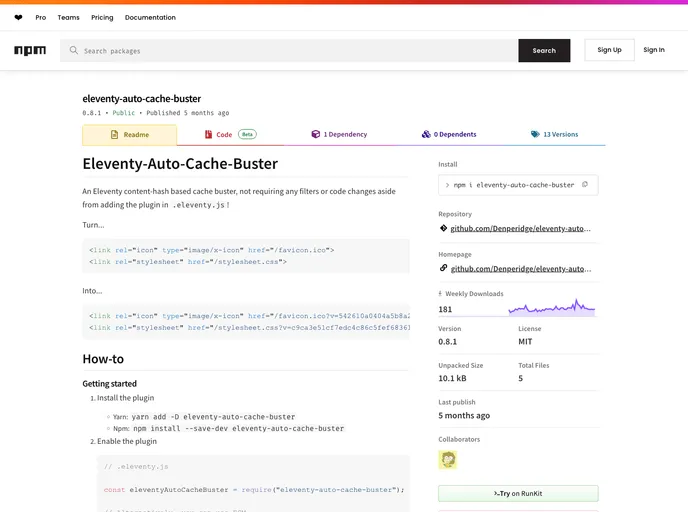Open the collaborator avatar
The image size is (688, 512).
pyautogui.click(x=448, y=460)
